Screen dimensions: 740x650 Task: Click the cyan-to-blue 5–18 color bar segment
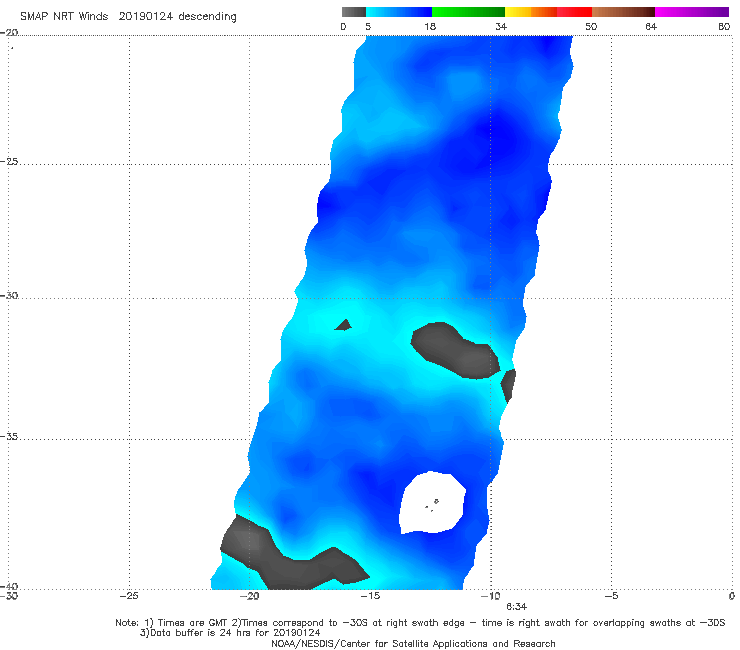(x=399, y=12)
